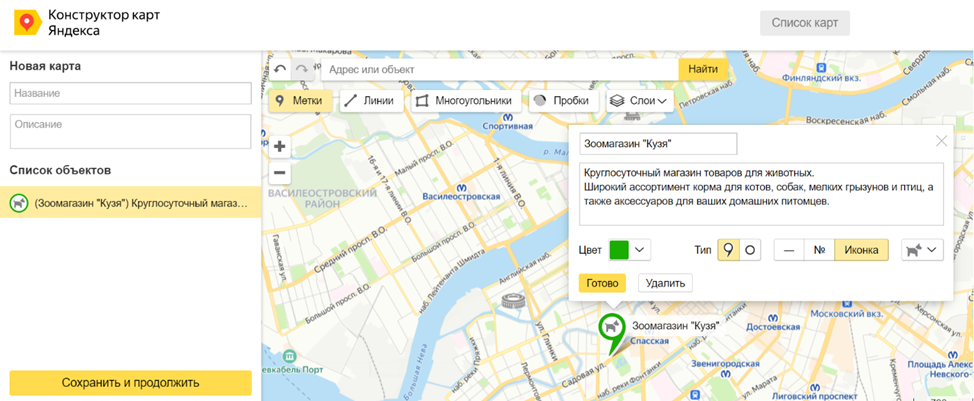The image size is (974, 401).
Task: Click the Готово done button
Action: tap(602, 283)
